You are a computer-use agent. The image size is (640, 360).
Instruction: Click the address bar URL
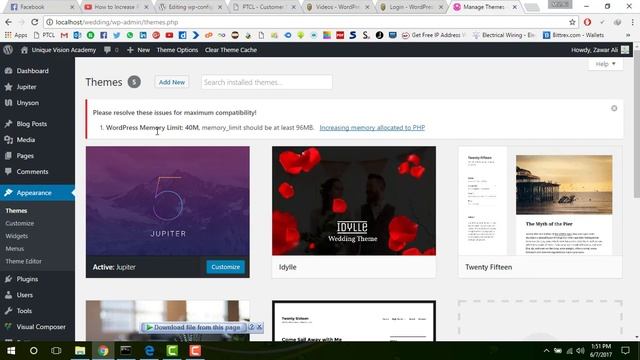pyautogui.click(x=117, y=22)
